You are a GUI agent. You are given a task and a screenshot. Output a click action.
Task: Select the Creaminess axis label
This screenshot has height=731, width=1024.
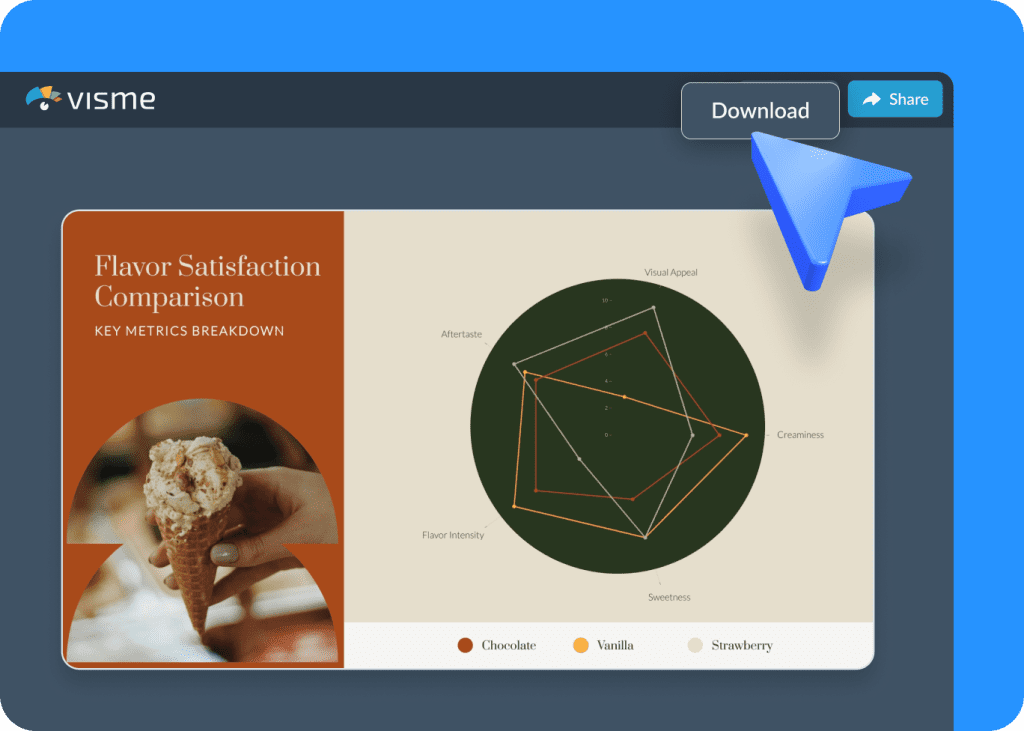(800, 434)
